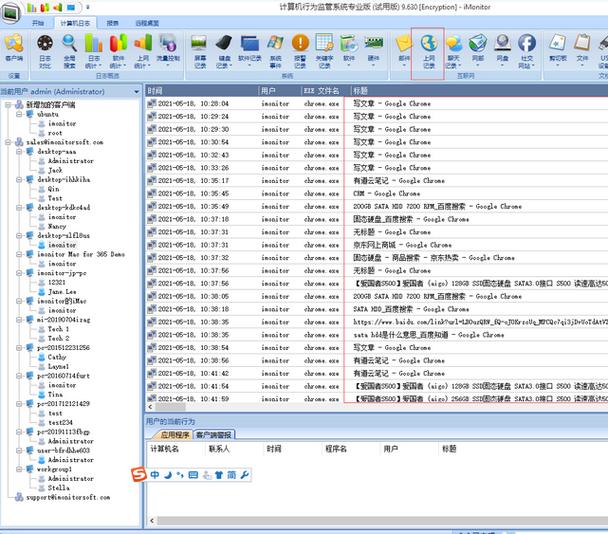Open quick access toolbar customize arrow

coord(88,7)
